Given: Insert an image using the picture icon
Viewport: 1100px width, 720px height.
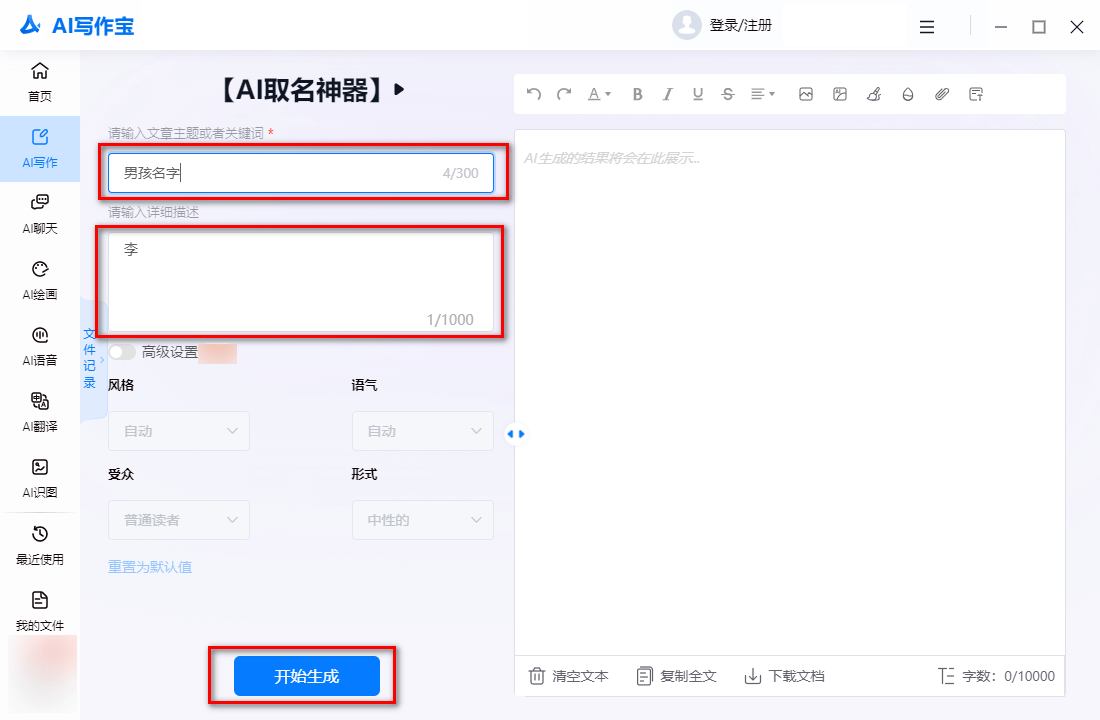Looking at the screenshot, I should click(x=806, y=94).
